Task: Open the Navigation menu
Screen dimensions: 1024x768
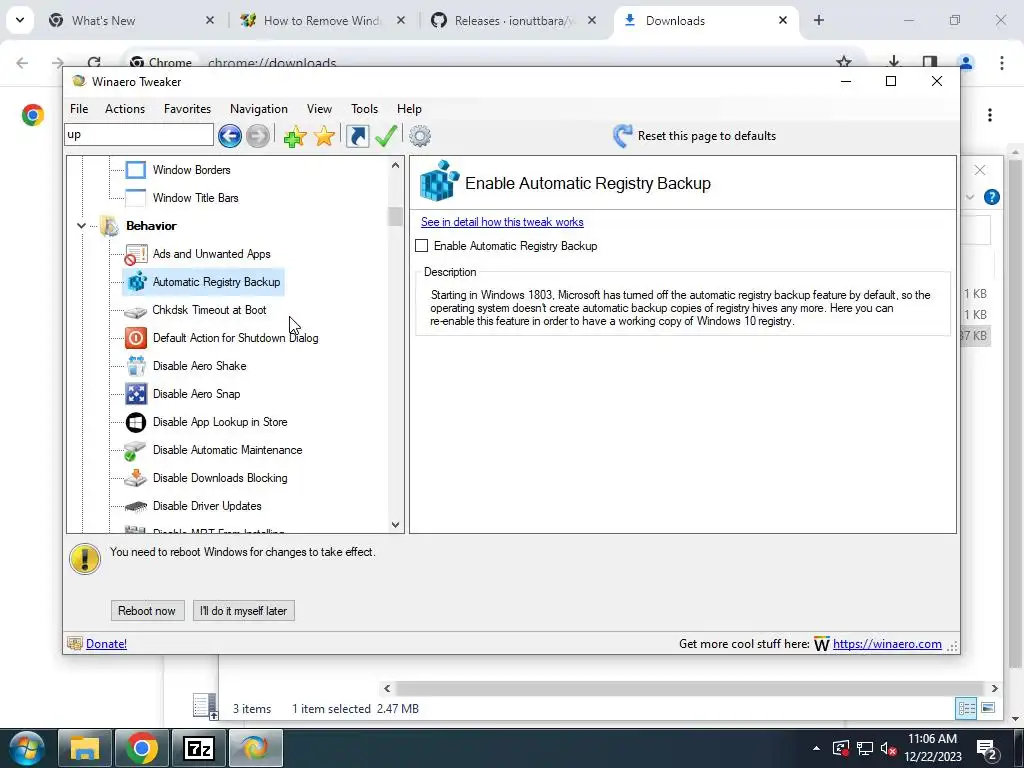Action: coord(259,109)
